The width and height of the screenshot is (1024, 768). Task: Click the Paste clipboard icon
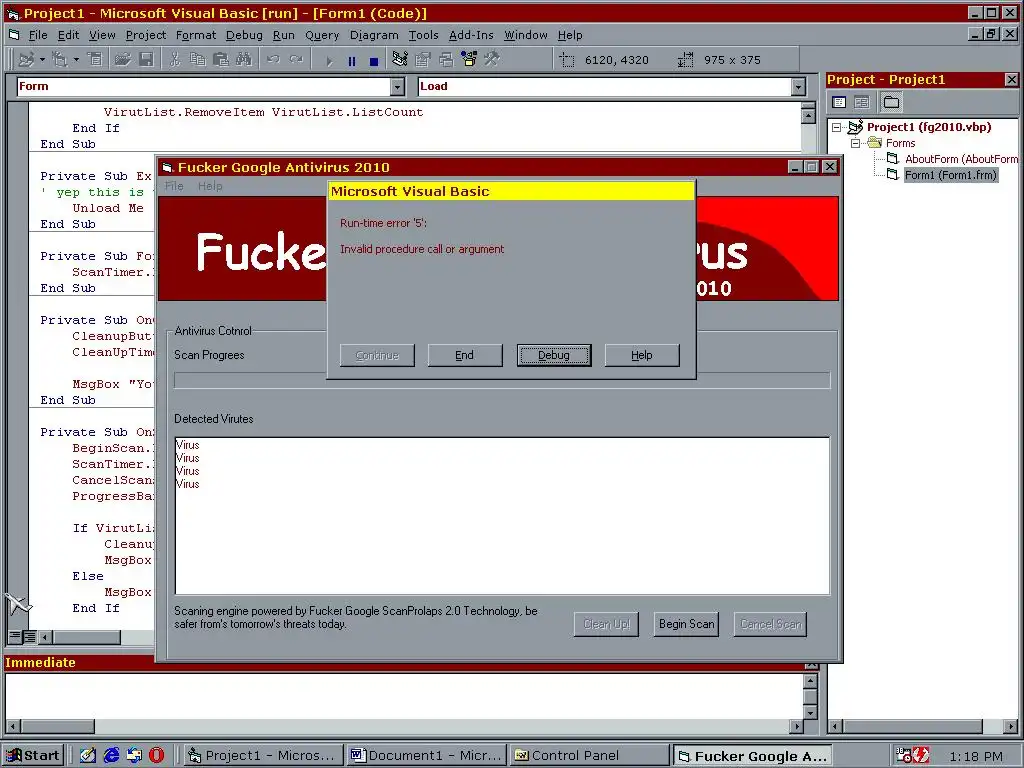pyautogui.click(x=221, y=60)
